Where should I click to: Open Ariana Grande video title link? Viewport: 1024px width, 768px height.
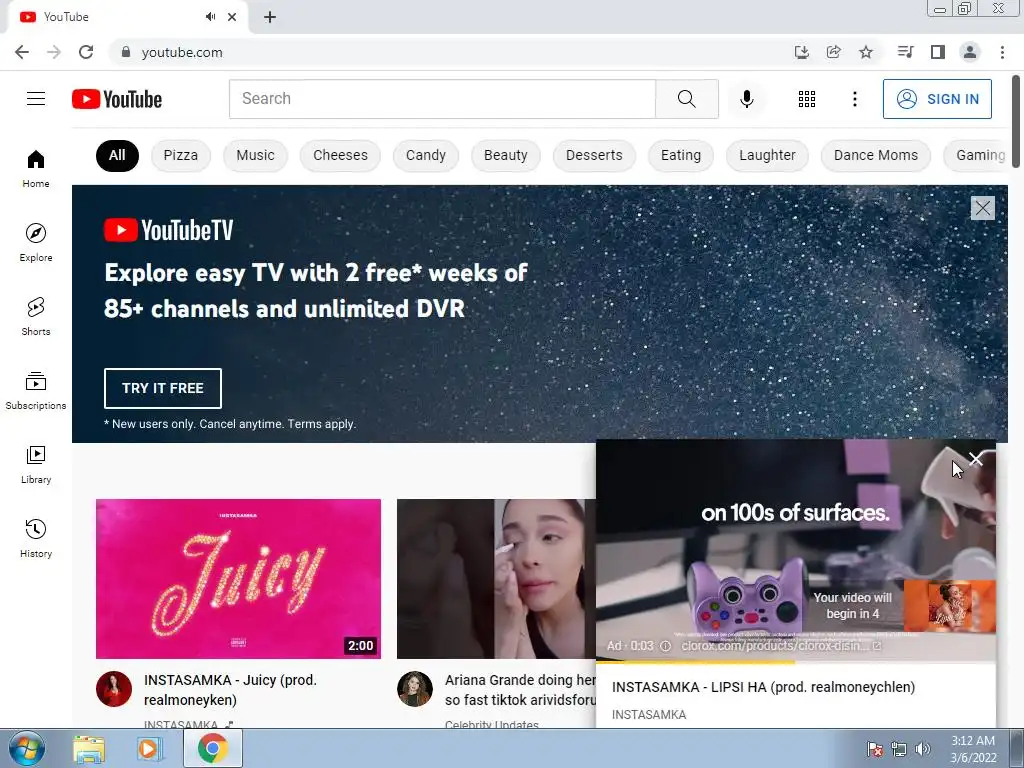click(x=520, y=690)
